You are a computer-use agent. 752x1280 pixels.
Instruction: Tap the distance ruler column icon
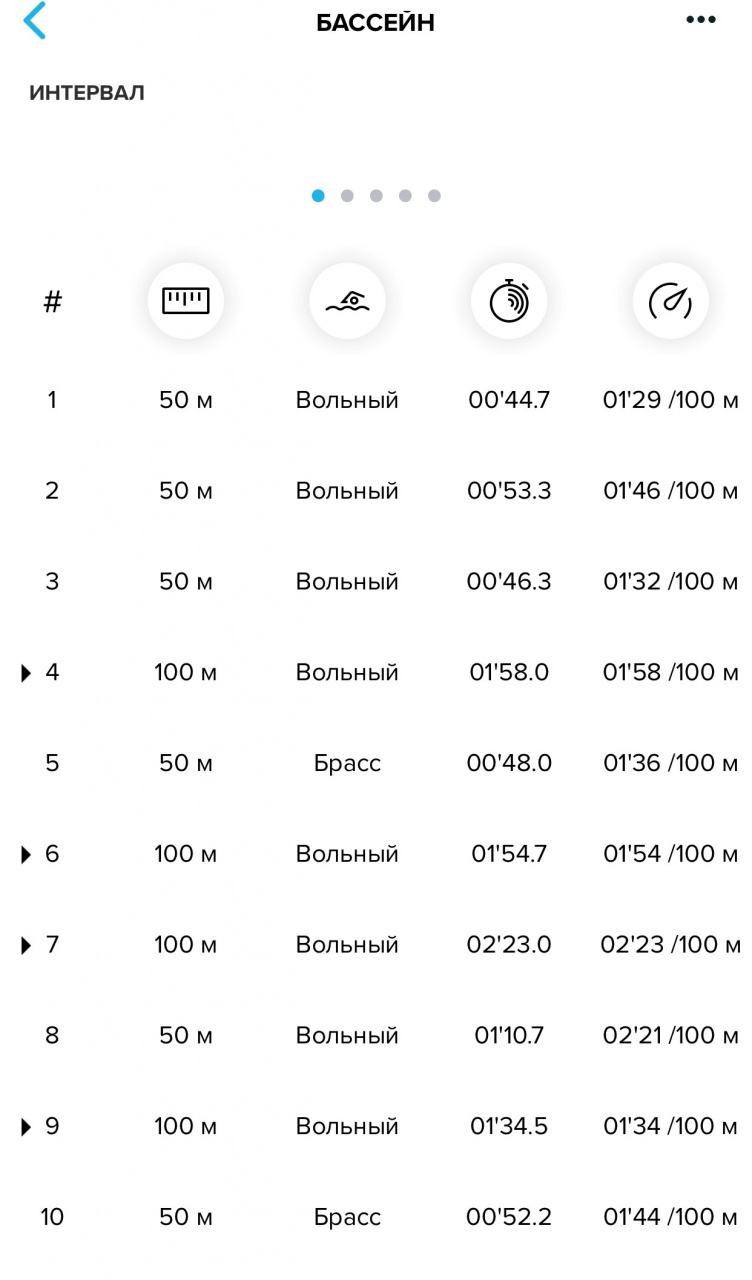(x=186, y=301)
